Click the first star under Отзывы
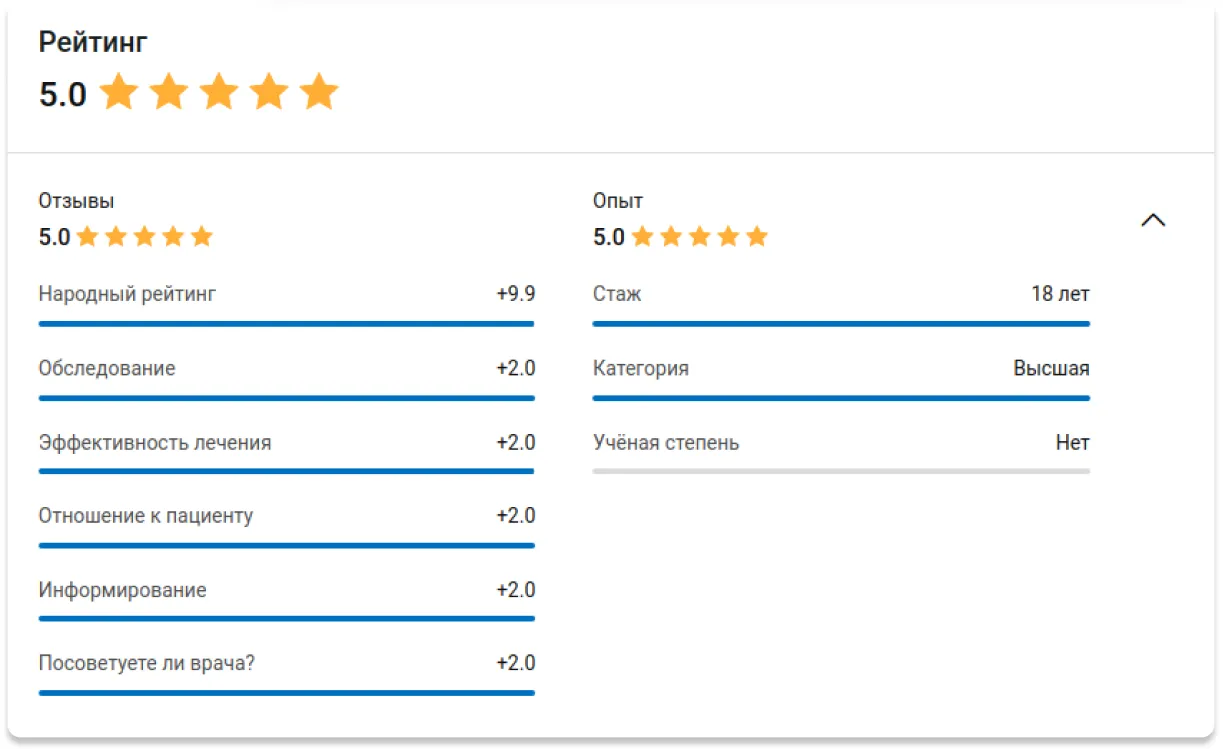This screenshot has height=749, width=1223. click(88, 237)
